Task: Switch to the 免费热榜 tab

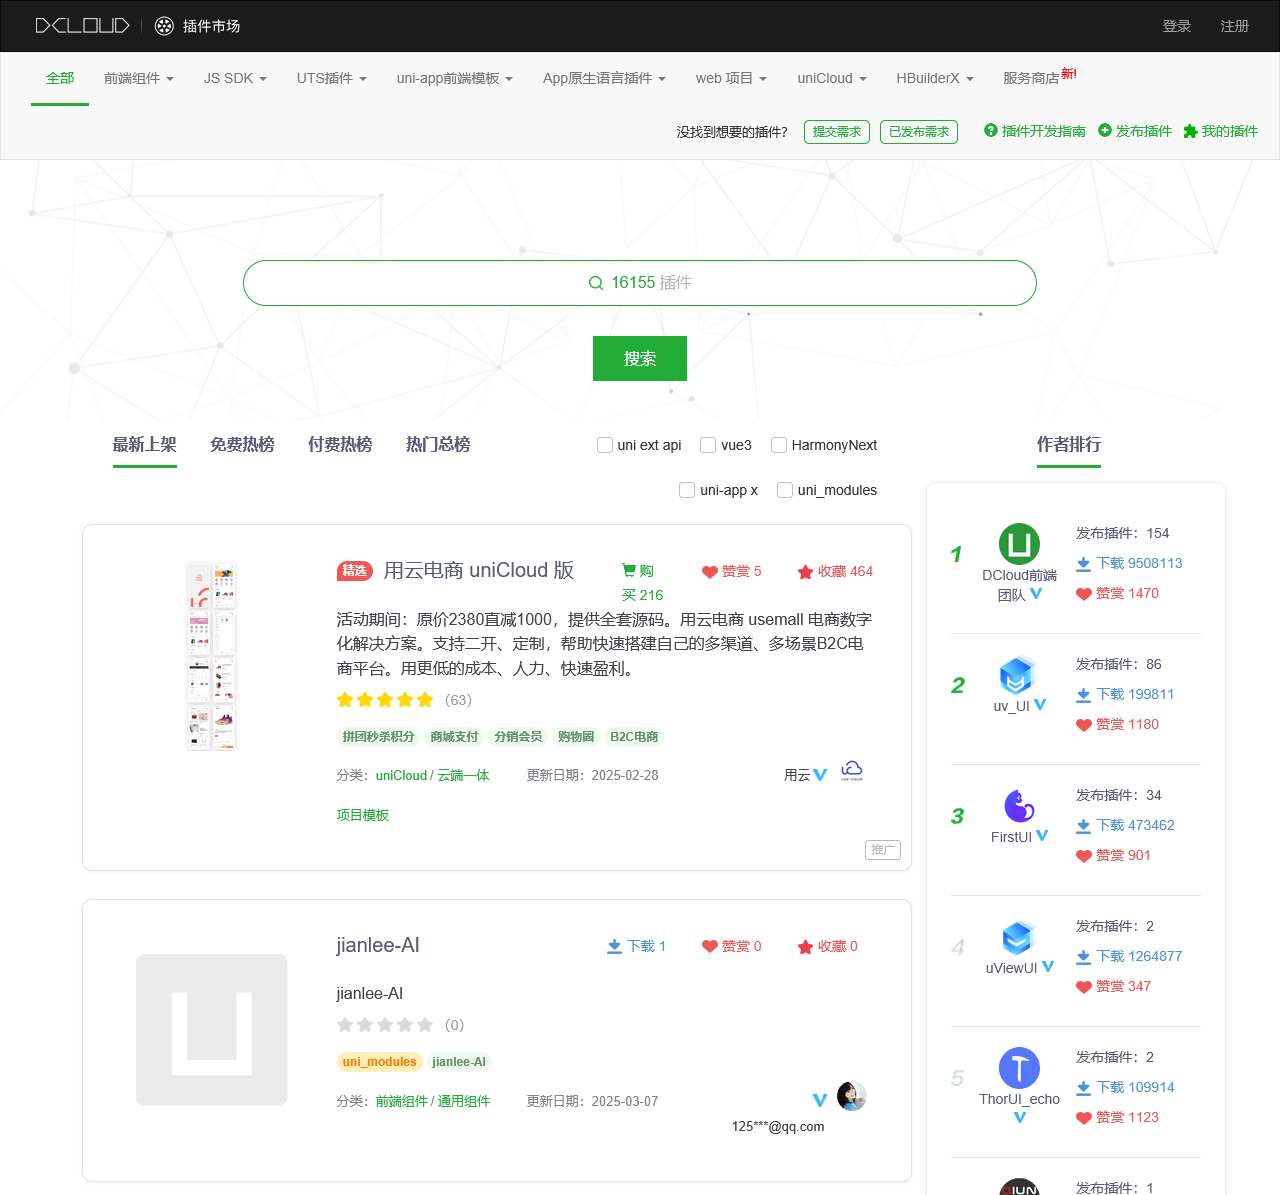Action: [x=242, y=444]
